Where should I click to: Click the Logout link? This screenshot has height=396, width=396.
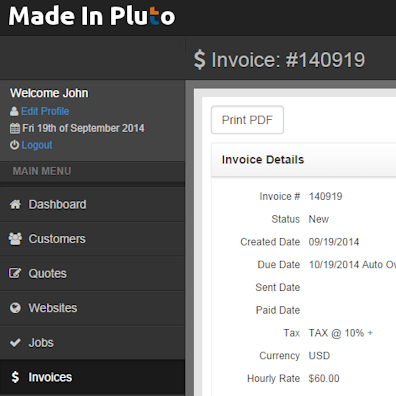pyautogui.click(x=37, y=145)
